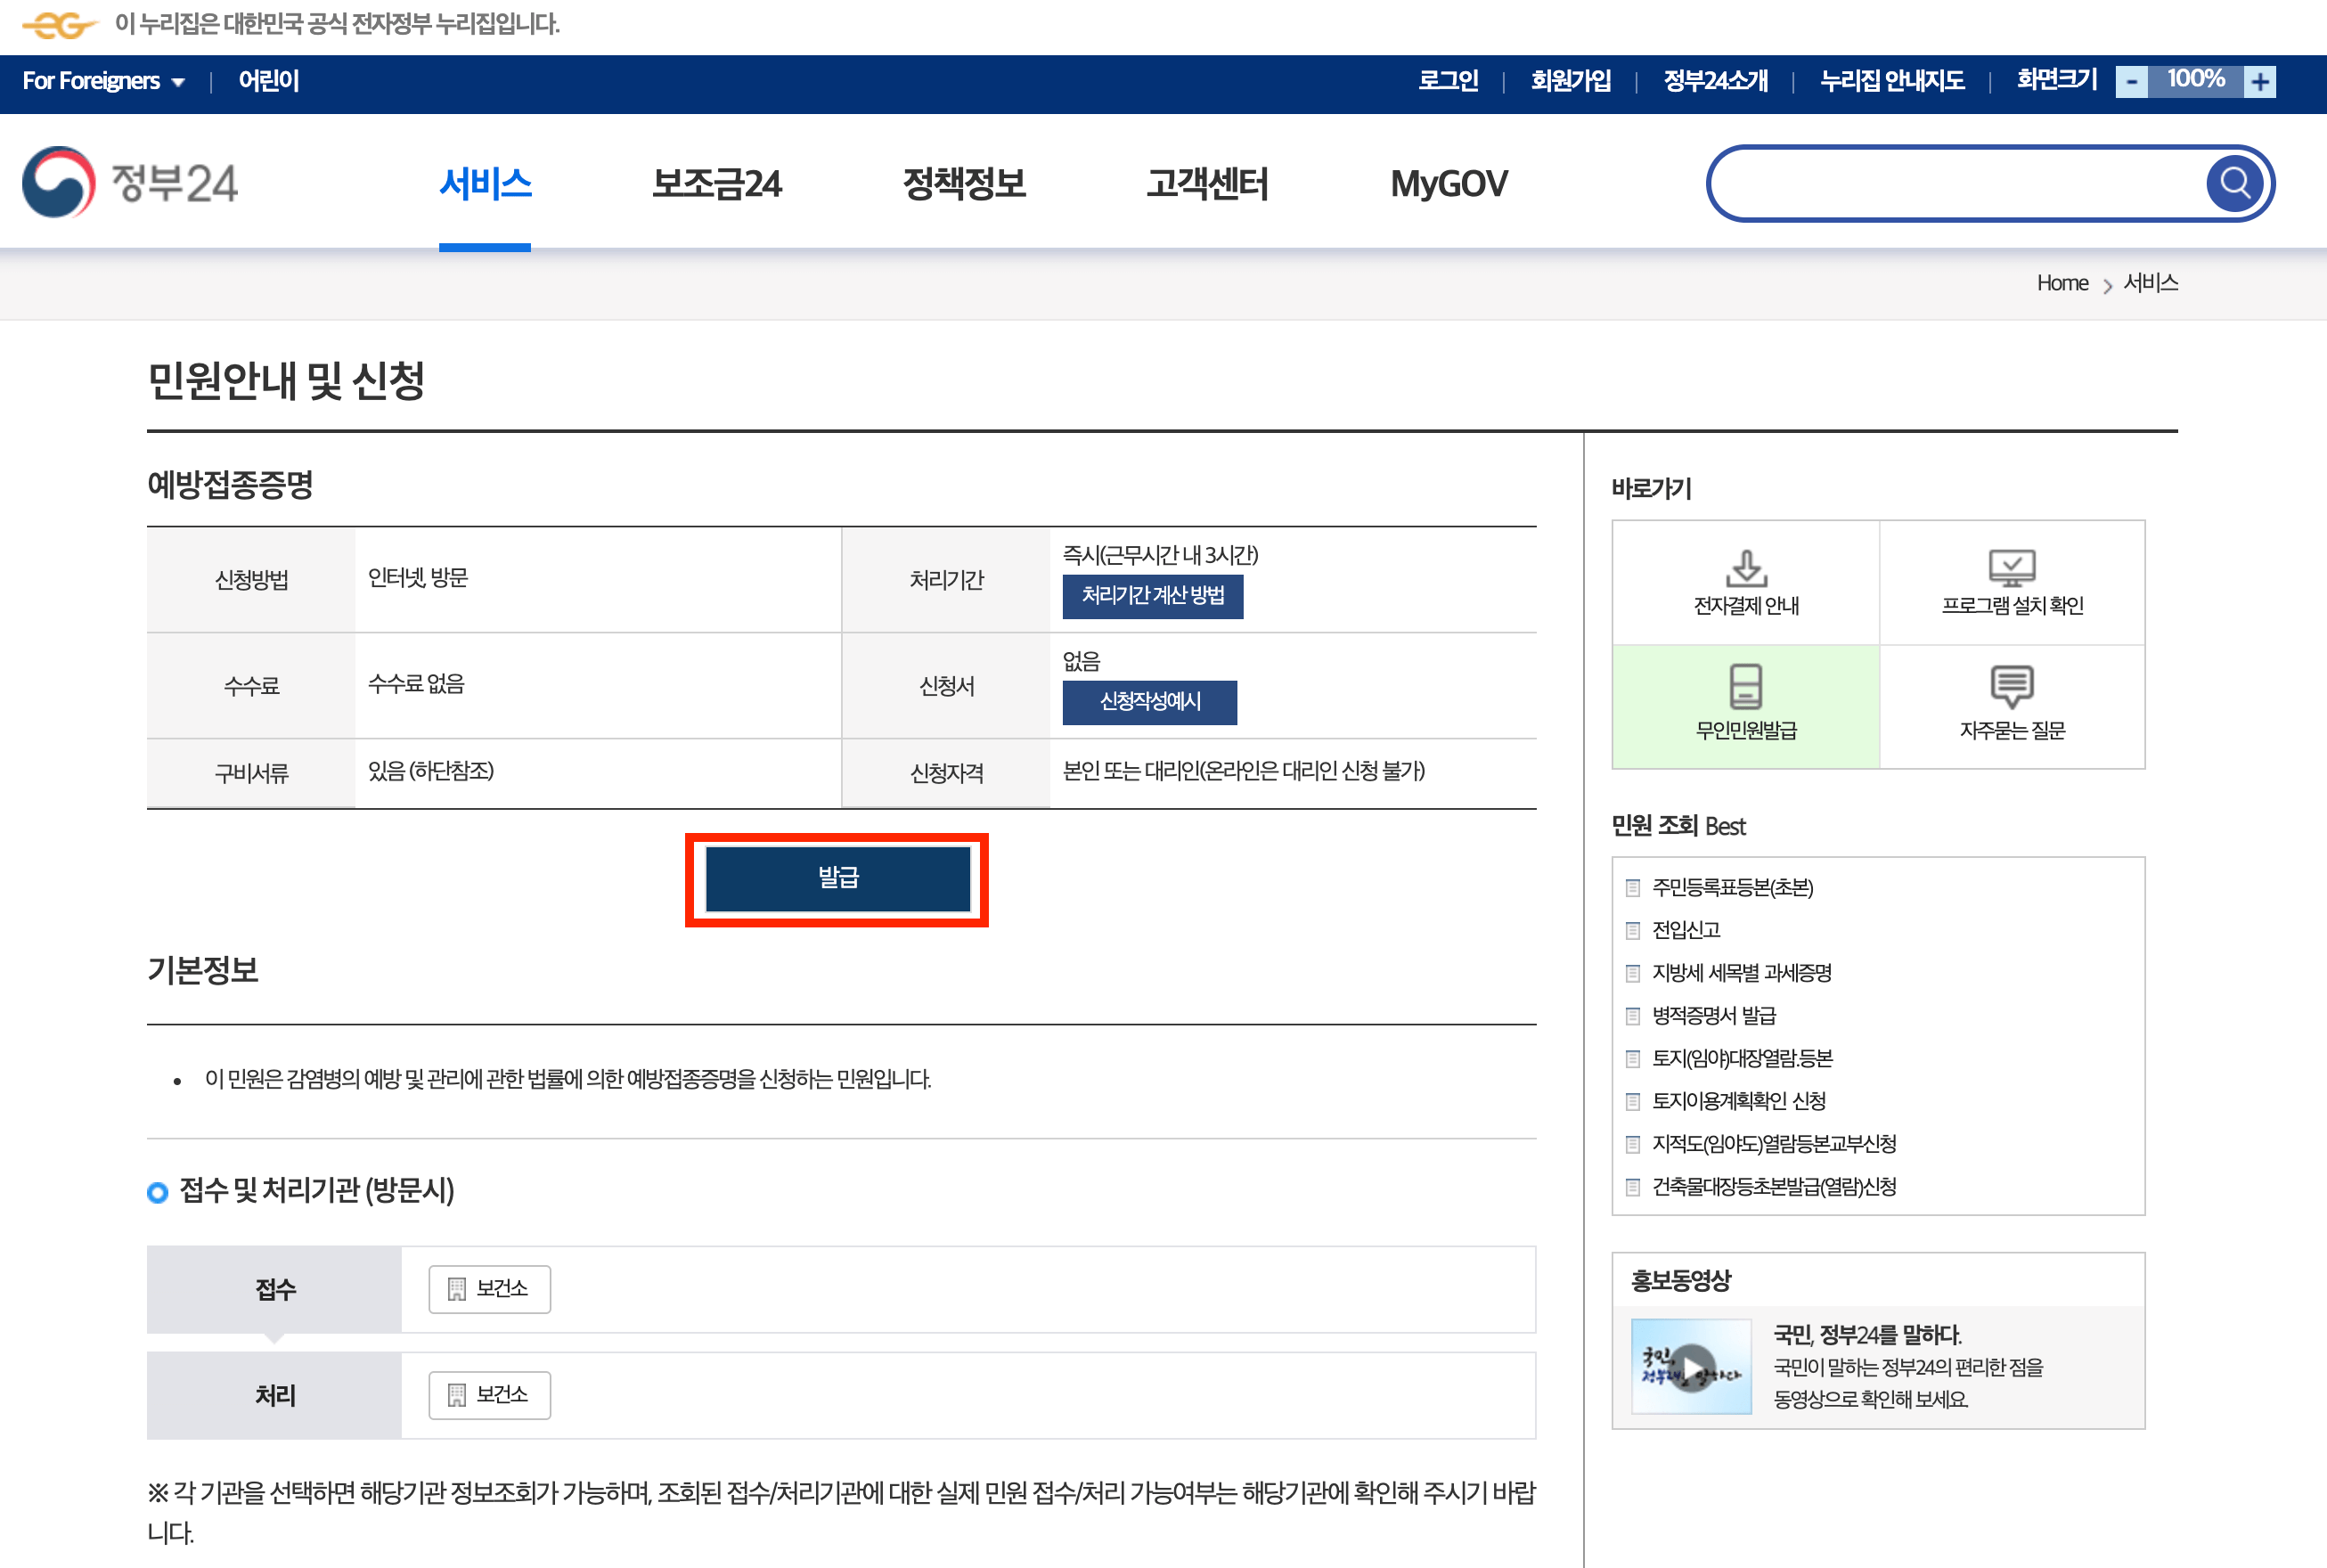Click the 정부24 logo
The height and width of the screenshot is (1568, 2327).
pos(130,183)
